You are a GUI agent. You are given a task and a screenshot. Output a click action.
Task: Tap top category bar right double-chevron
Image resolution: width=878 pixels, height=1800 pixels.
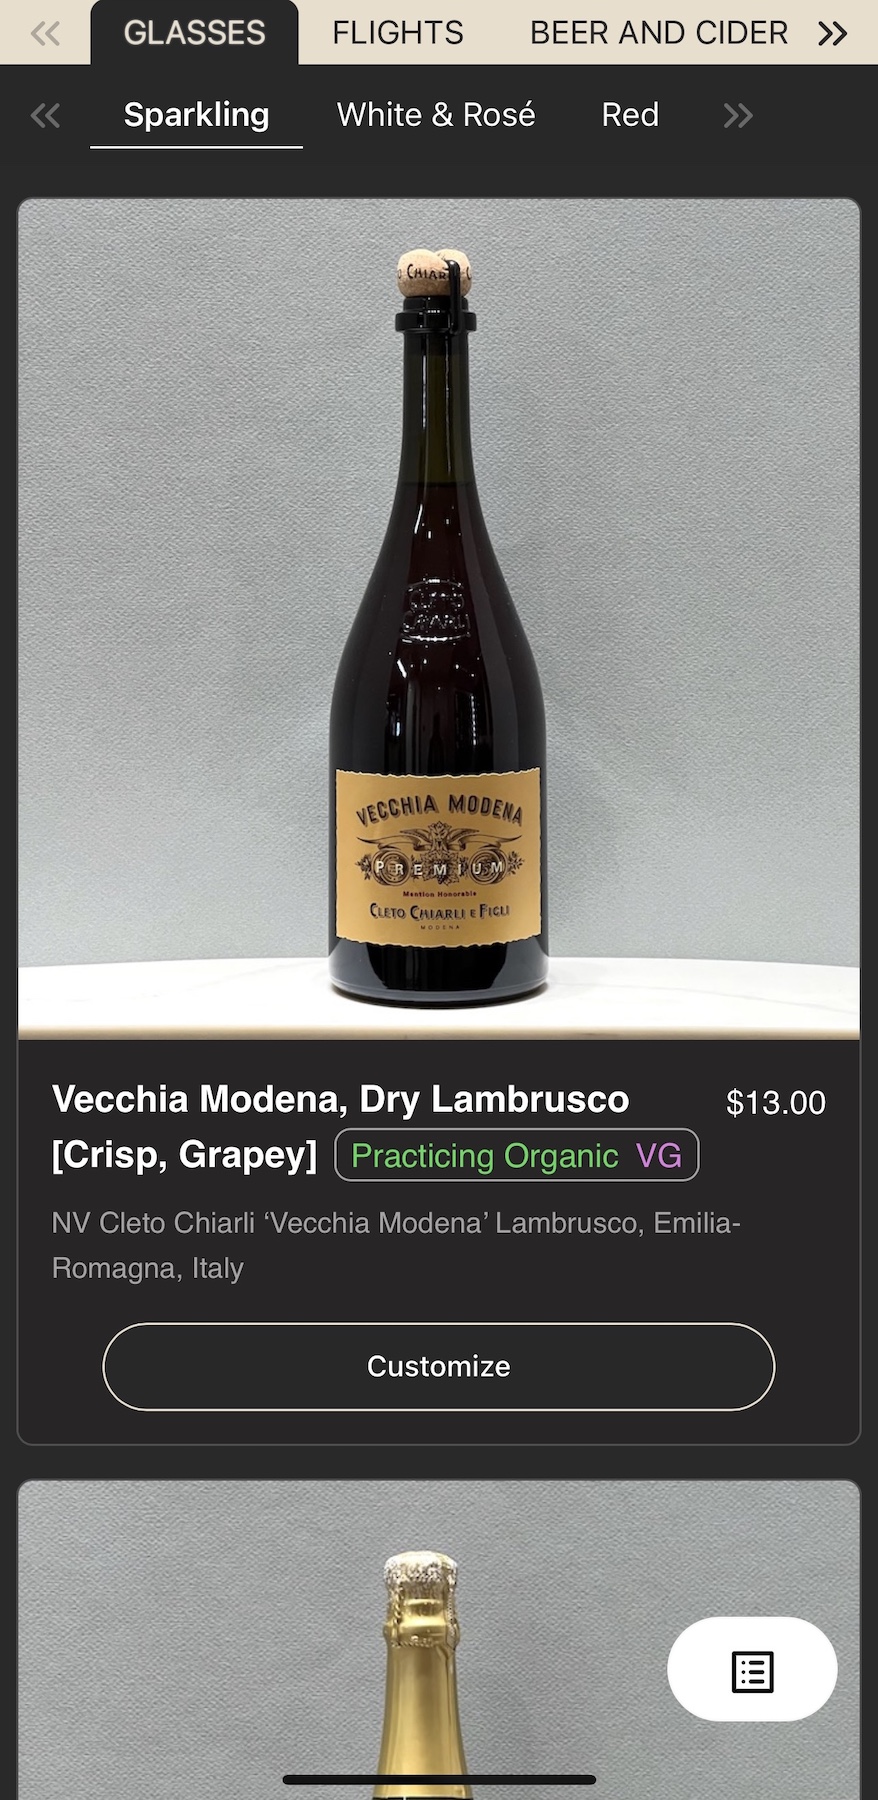pyautogui.click(x=832, y=33)
